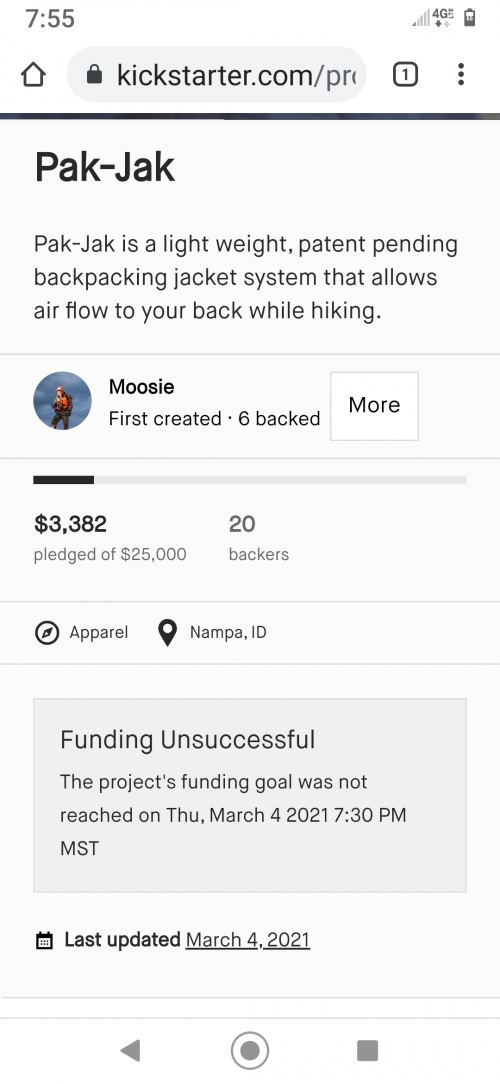This screenshot has width=500, height=1084.
Task: Tap the Android recent apps square
Action: pos(367,1051)
